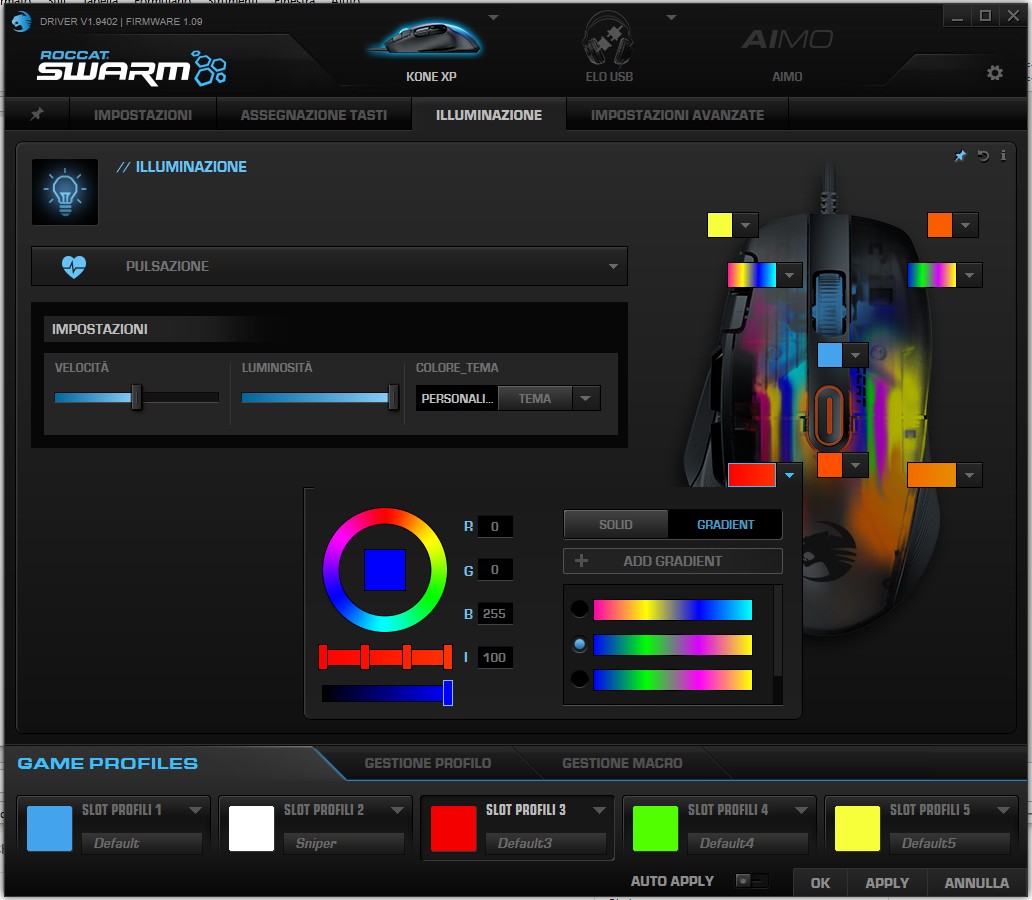Pin the Illuminazione panel with the blue pin
Viewport: 1032px width, 900px height.
point(960,156)
